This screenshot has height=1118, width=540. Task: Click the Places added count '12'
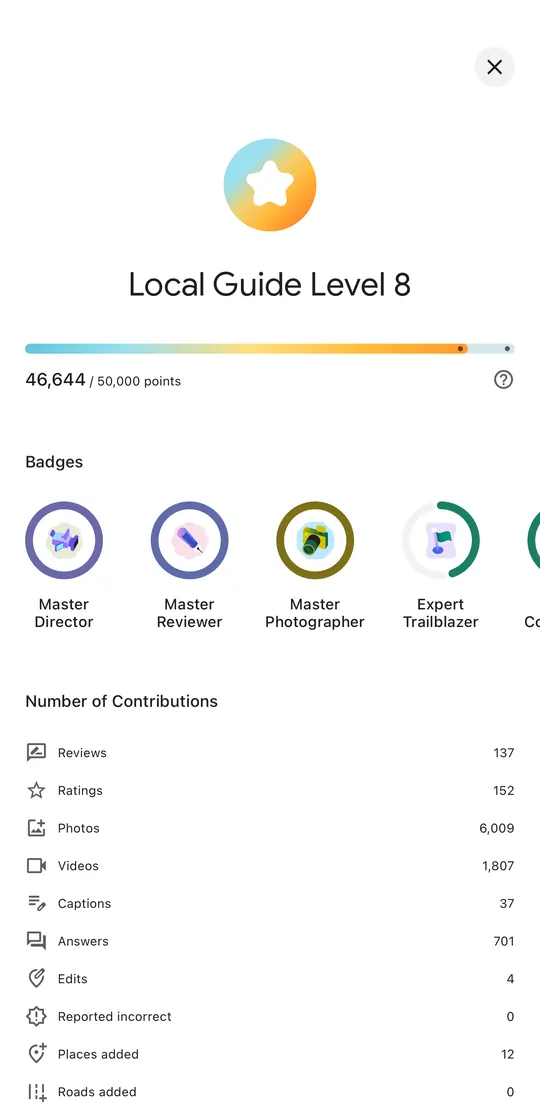(508, 1054)
